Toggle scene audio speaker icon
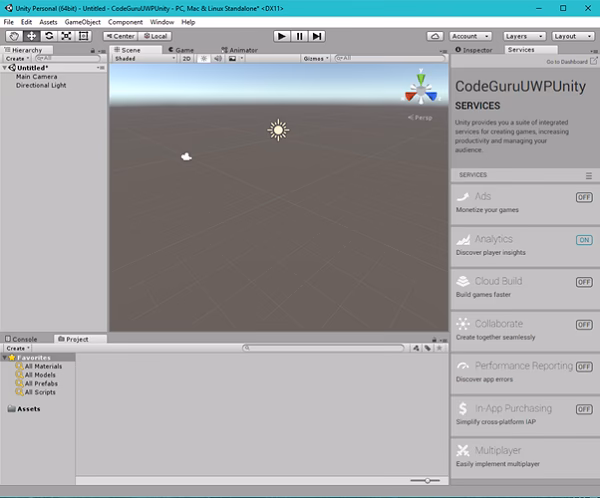 [x=218, y=59]
